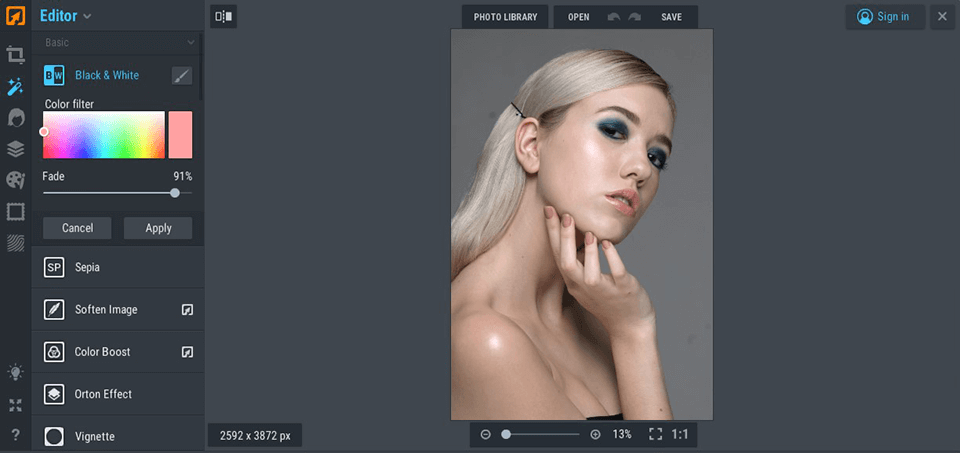Open the Editor dropdown menu

click(66, 16)
